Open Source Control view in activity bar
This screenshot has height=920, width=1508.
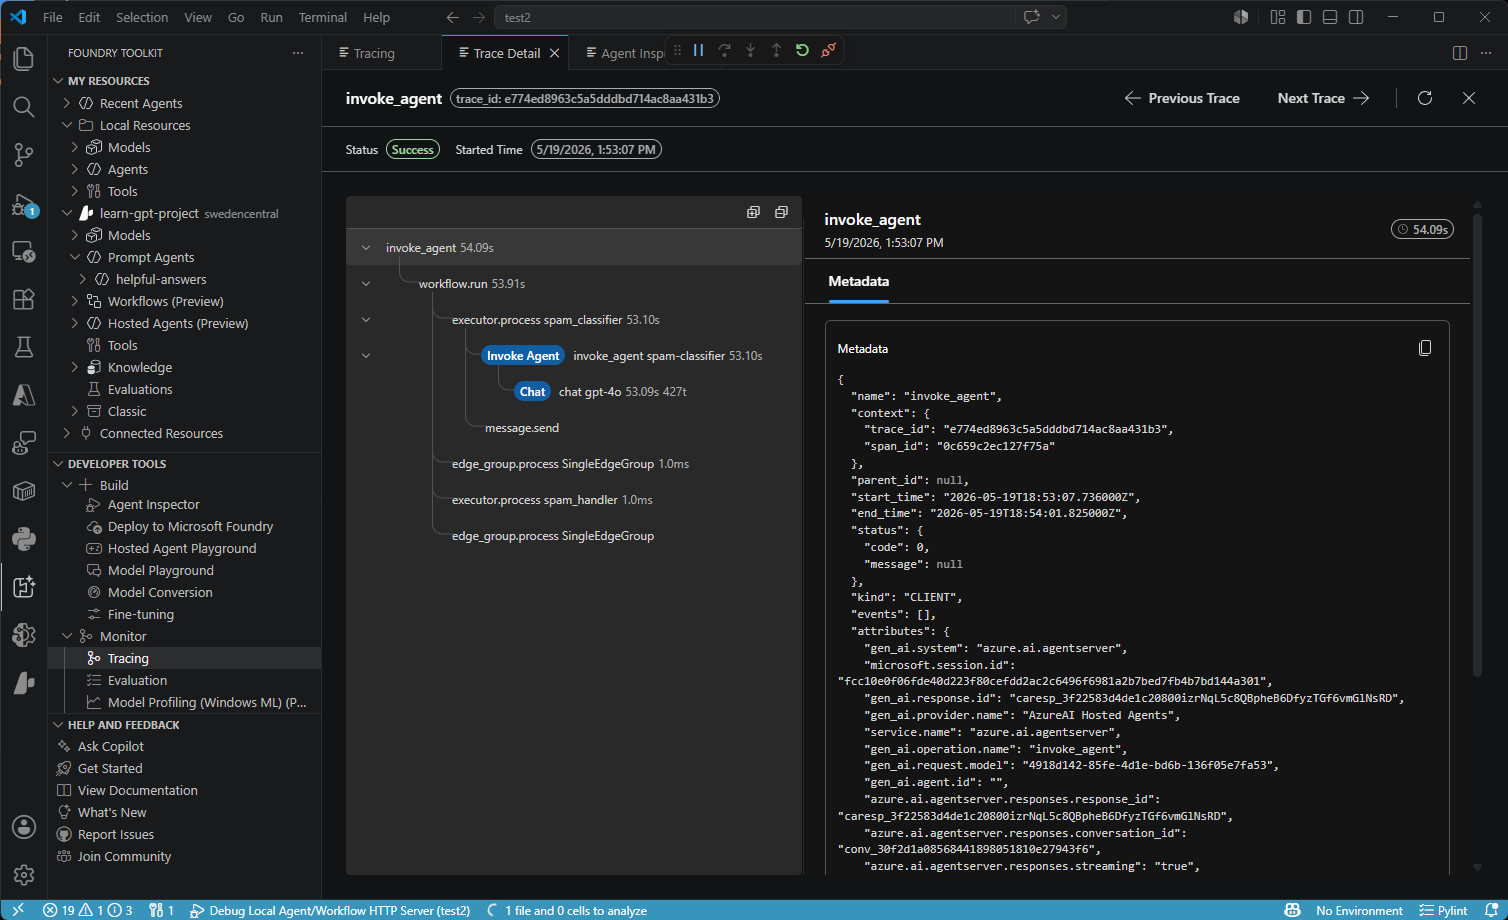click(x=24, y=154)
